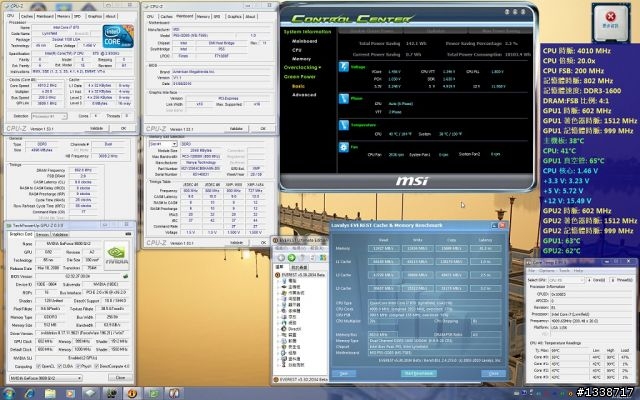640x400 pixels.
Task: Click the Intel Core logo in CPU-Z
Action: click(118, 36)
